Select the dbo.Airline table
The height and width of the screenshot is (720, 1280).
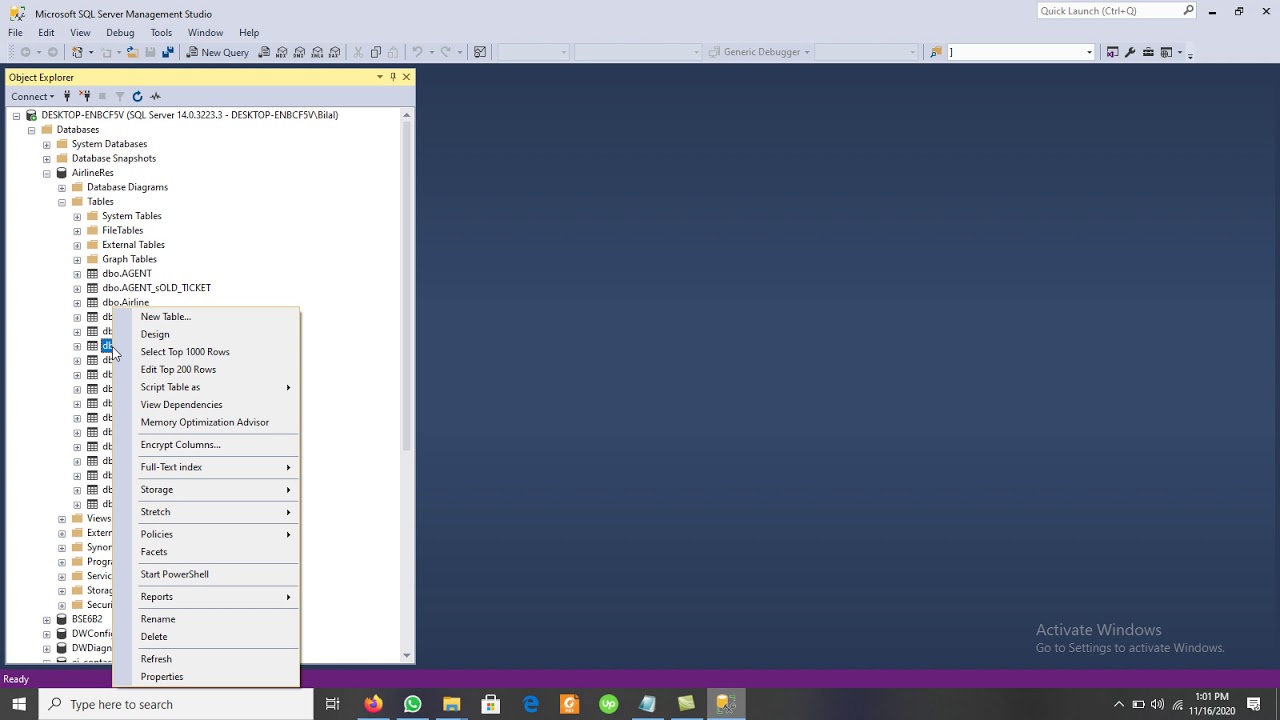[x=125, y=302]
